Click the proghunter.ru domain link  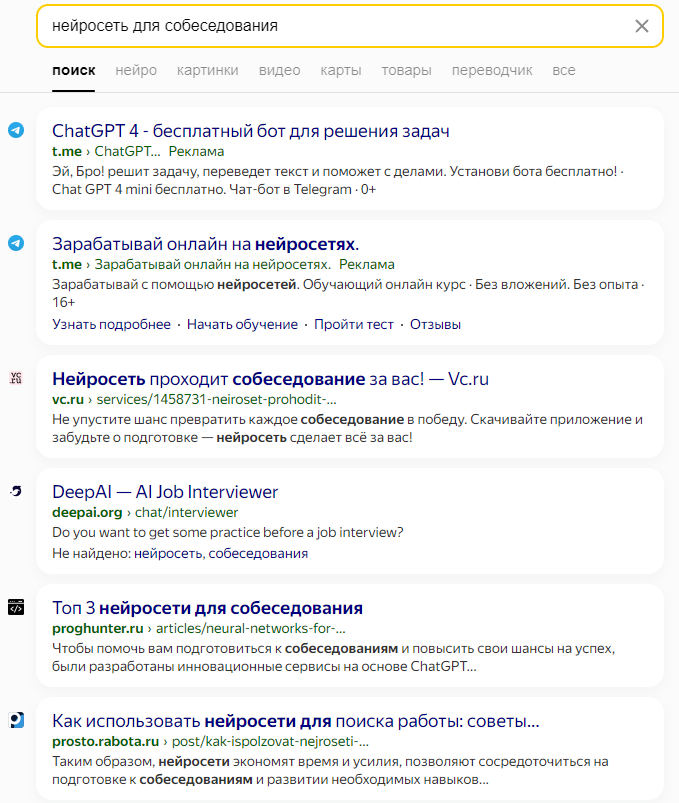tap(97, 628)
